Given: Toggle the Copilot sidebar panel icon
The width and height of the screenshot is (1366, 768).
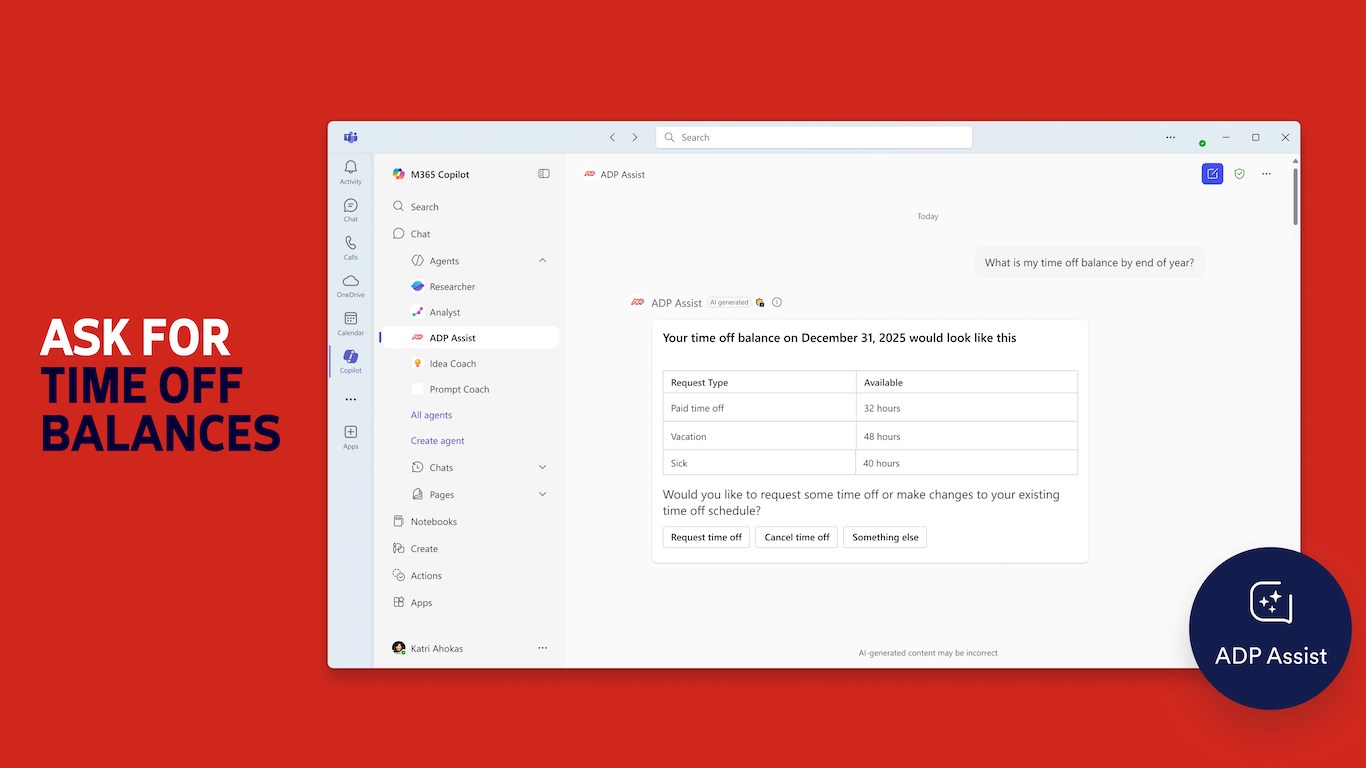Looking at the screenshot, I should coord(544,174).
